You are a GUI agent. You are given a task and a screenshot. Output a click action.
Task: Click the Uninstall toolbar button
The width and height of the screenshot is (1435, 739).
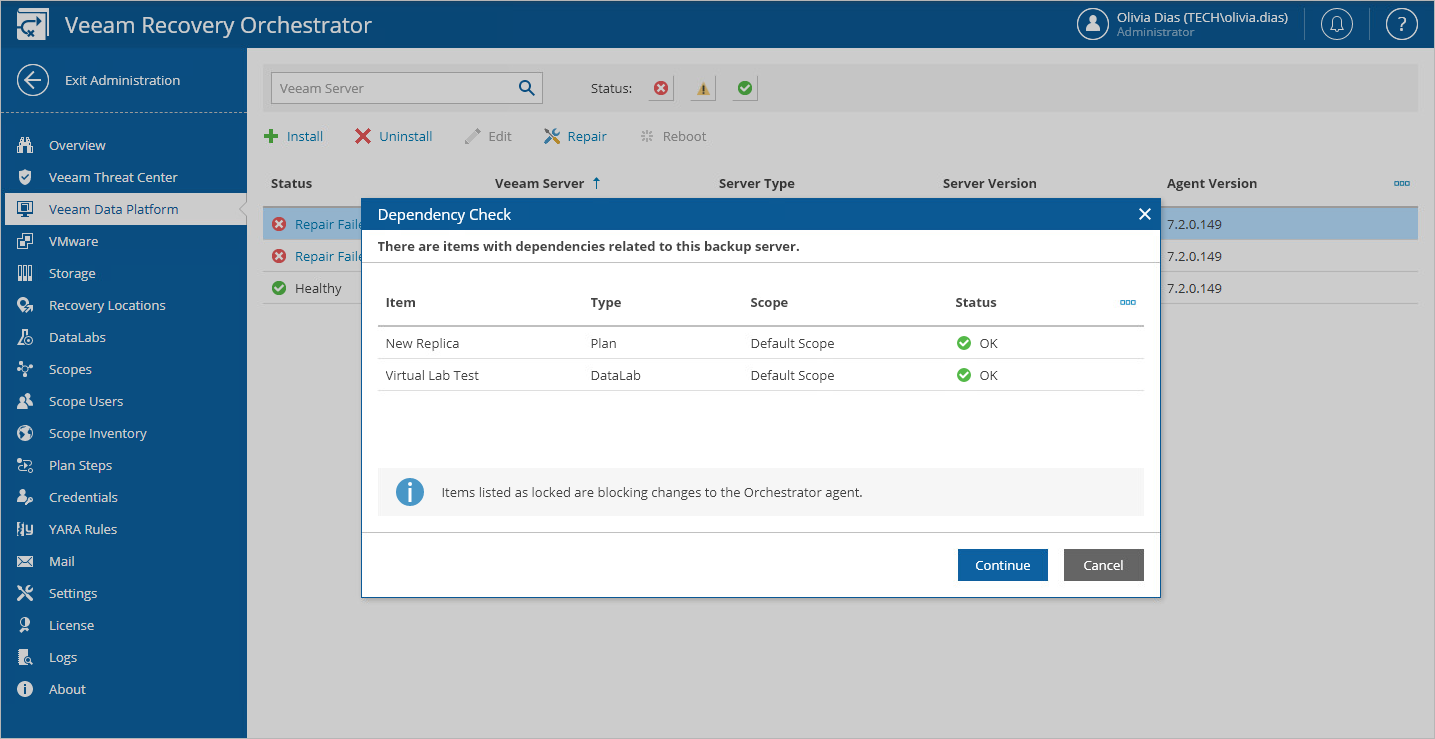tap(394, 136)
